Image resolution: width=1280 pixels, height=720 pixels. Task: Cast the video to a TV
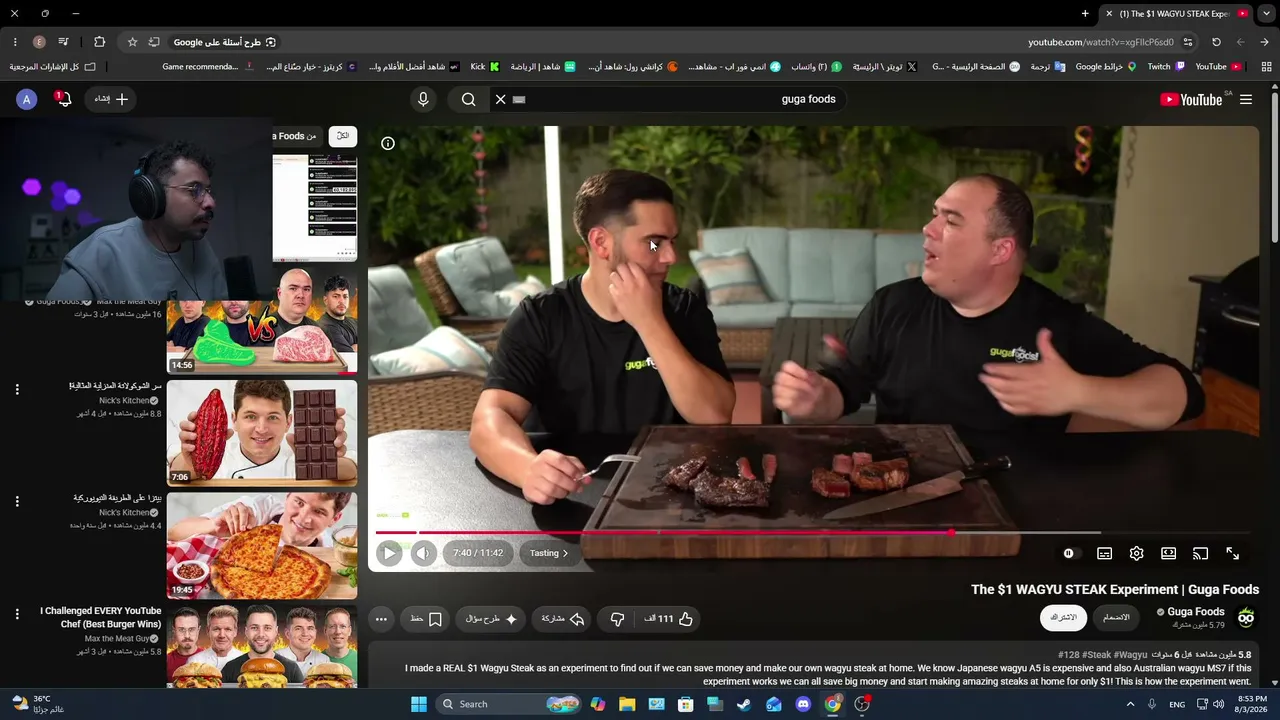click(1200, 553)
